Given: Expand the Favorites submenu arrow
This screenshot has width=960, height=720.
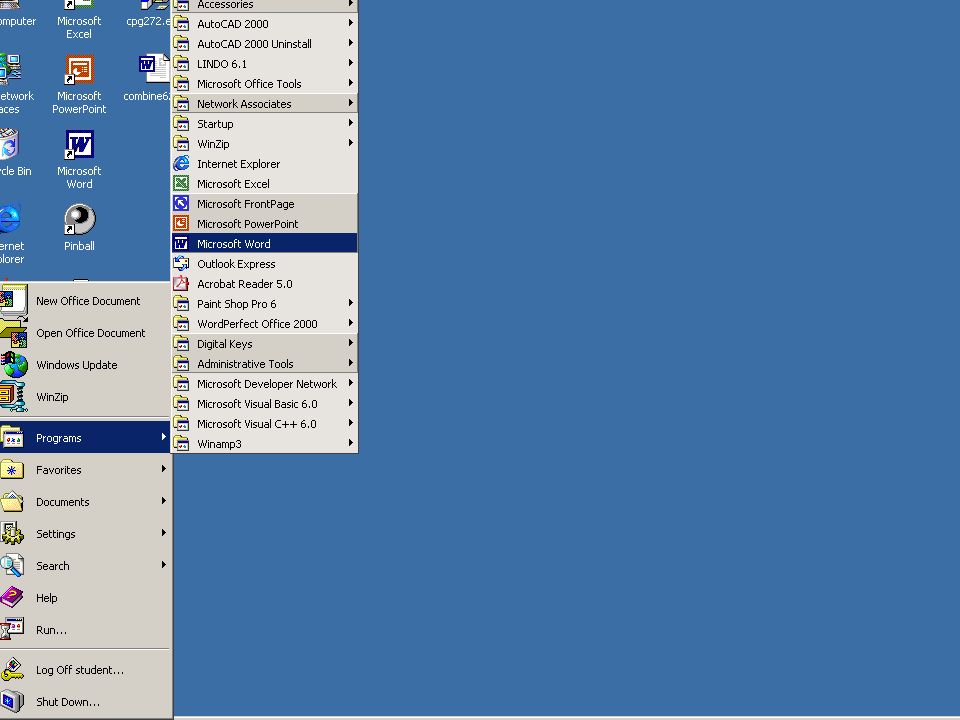Looking at the screenshot, I should 163,469.
